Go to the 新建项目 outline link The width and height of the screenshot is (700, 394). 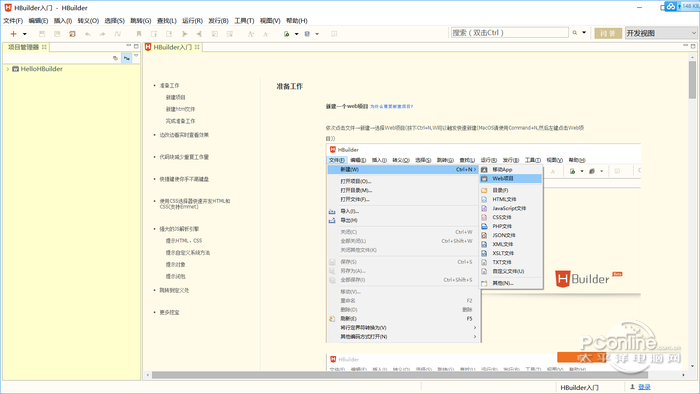[175, 97]
